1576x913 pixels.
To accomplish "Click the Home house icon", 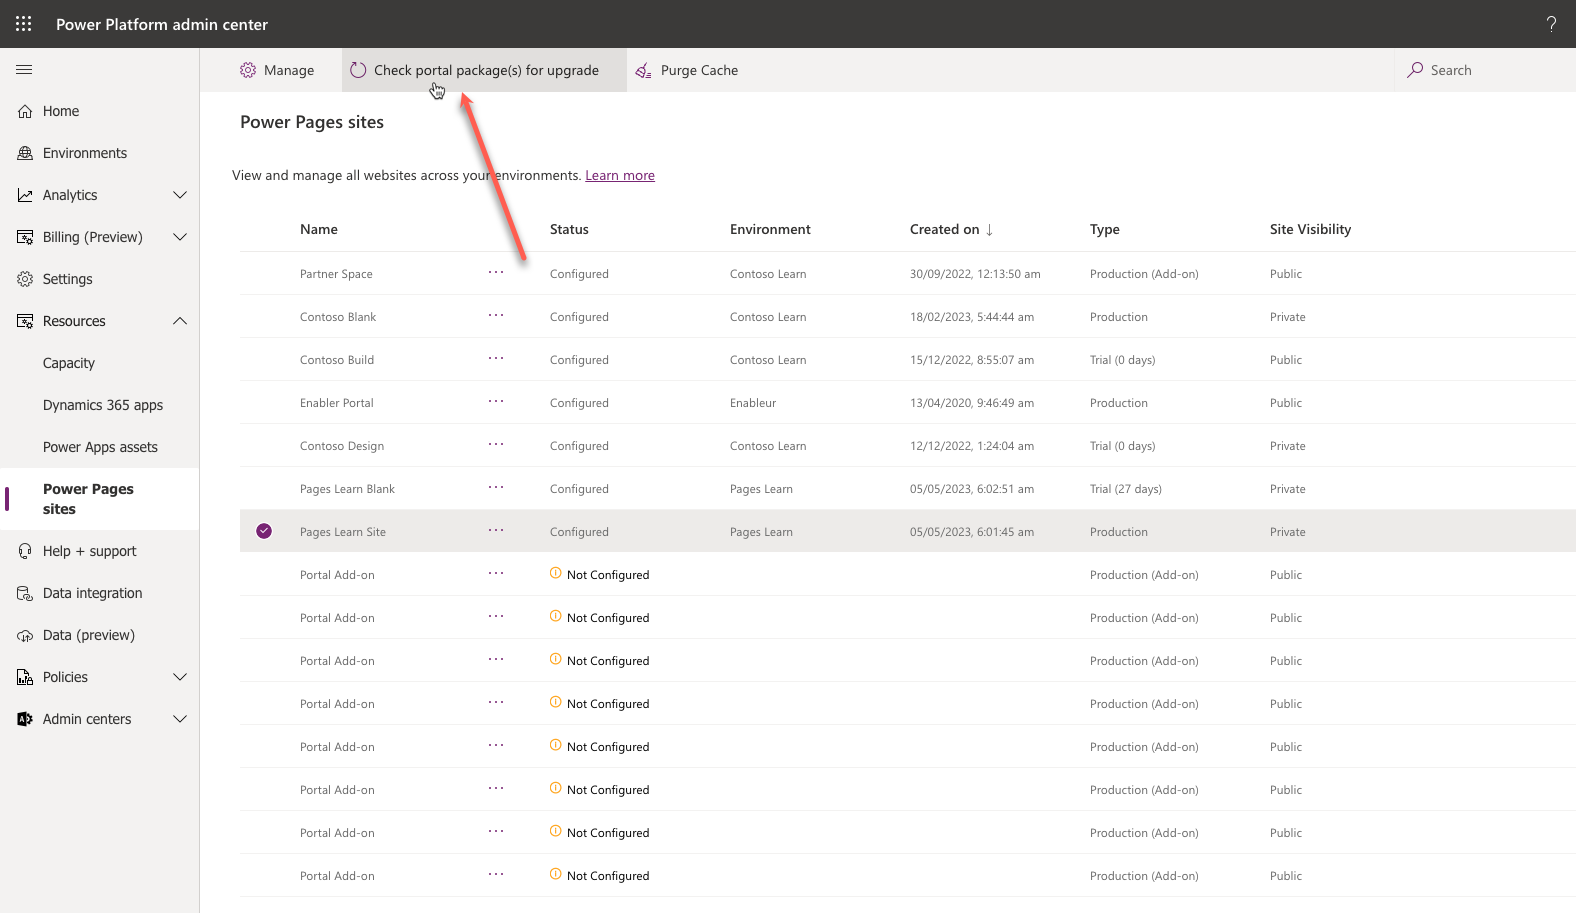I will tap(25, 111).
